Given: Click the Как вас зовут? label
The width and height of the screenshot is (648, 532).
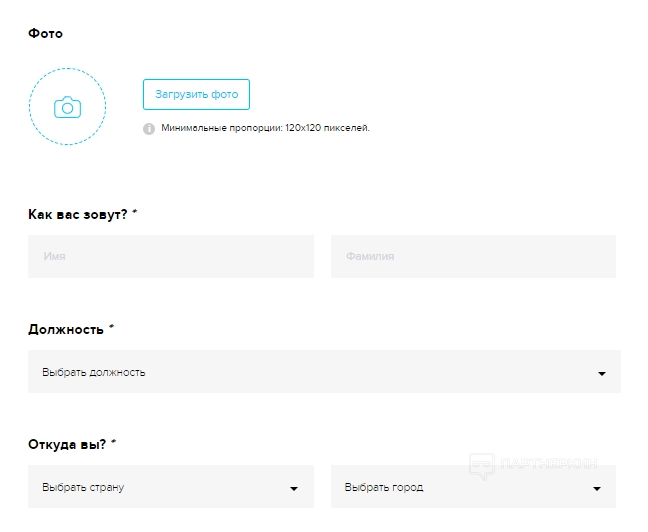Looking at the screenshot, I should (x=78, y=214).
